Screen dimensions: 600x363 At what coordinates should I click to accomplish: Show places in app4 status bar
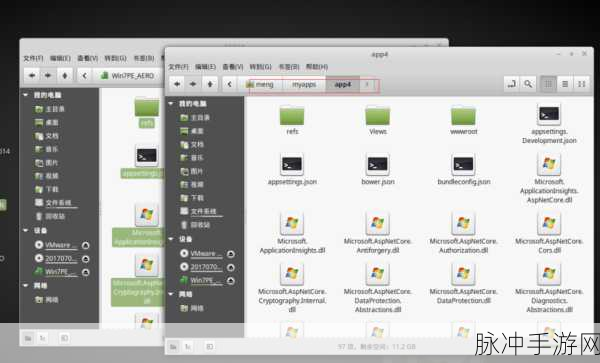[x=173, y=347]
